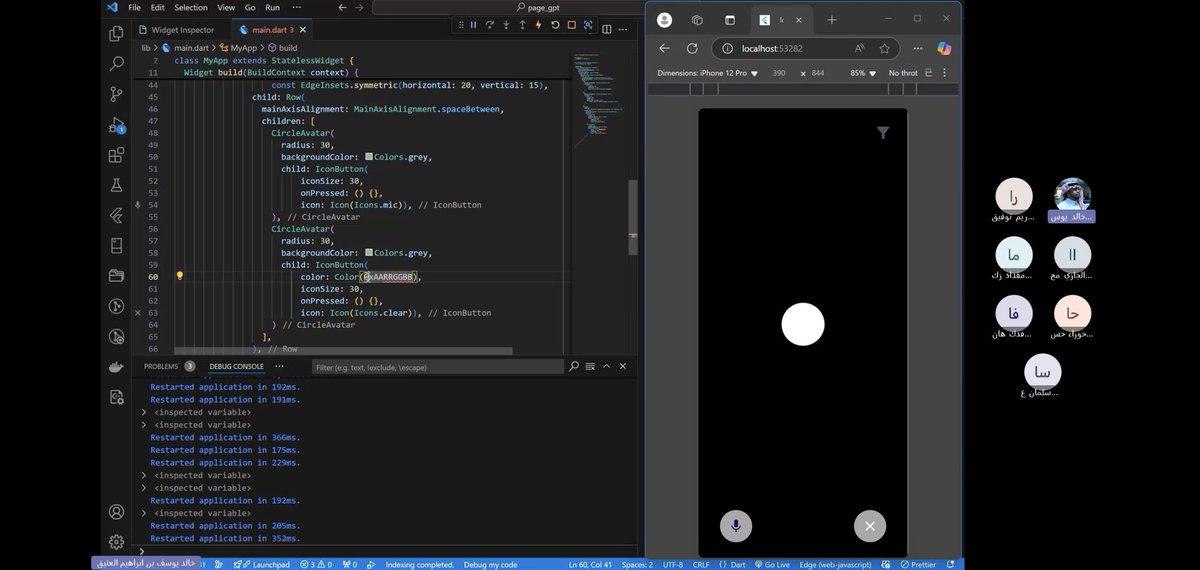Viewport: 1200px width, 570px height.
Task: Click the grey color swatch on line 50
Action: click(x=369, y=157)
